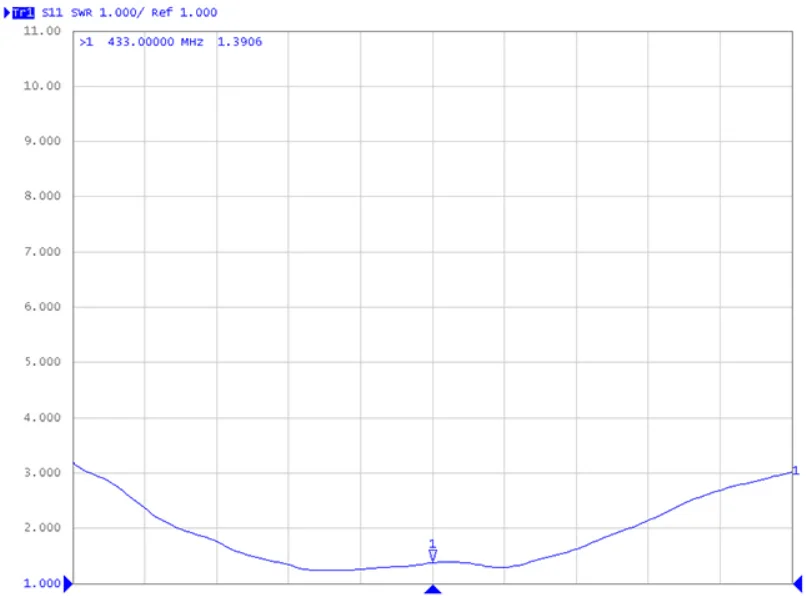This screenshot has height=596, width=806.
Task: Select the highlighted Tr1 trace label
Action: (x=23, y=12)
